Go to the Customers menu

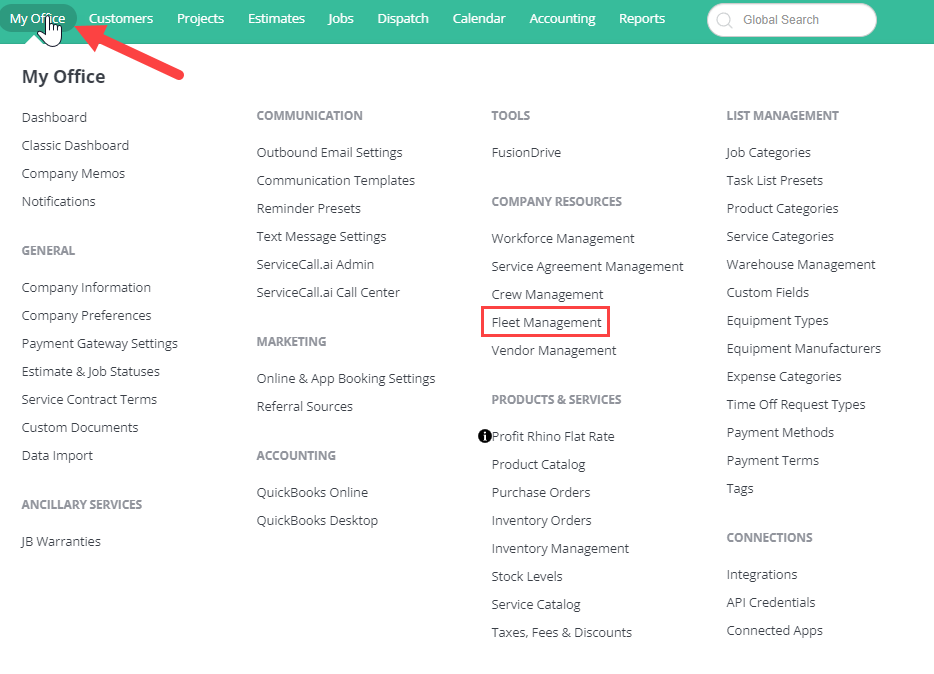click(x=121, y=18)
